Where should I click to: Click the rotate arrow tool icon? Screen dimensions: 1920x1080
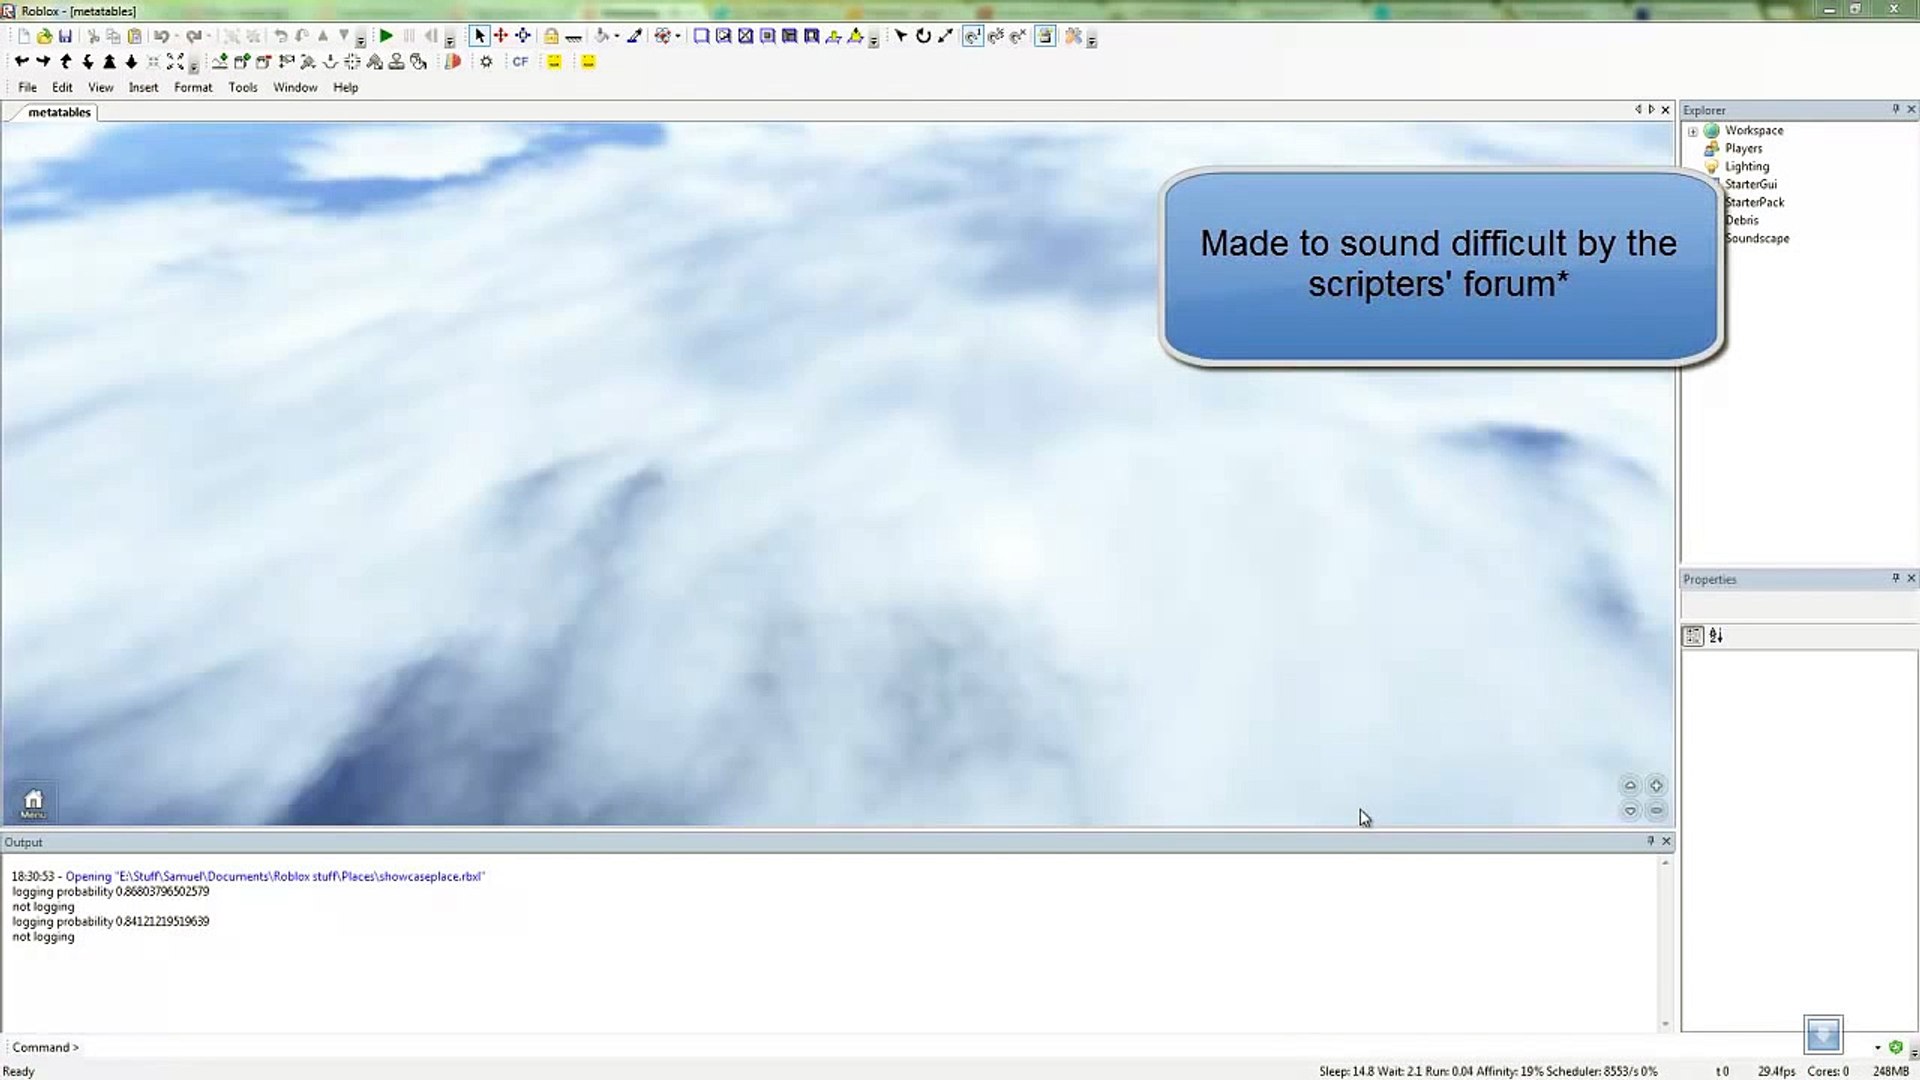tap(923, 36)
